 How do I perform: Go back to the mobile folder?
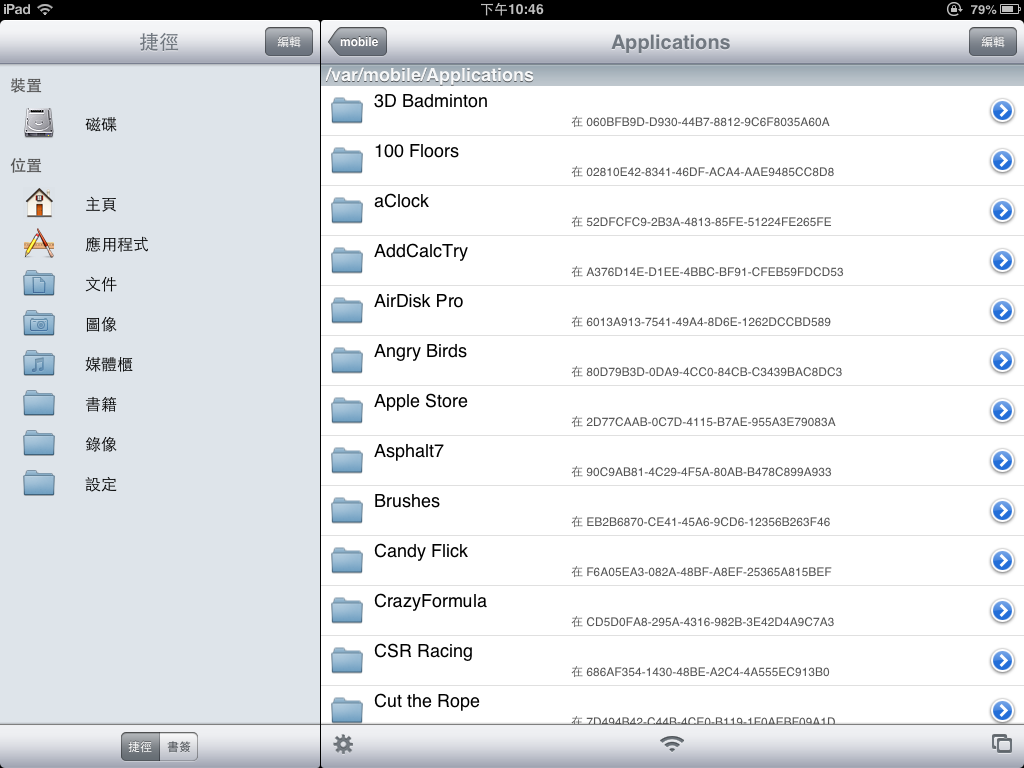(358, 42)
